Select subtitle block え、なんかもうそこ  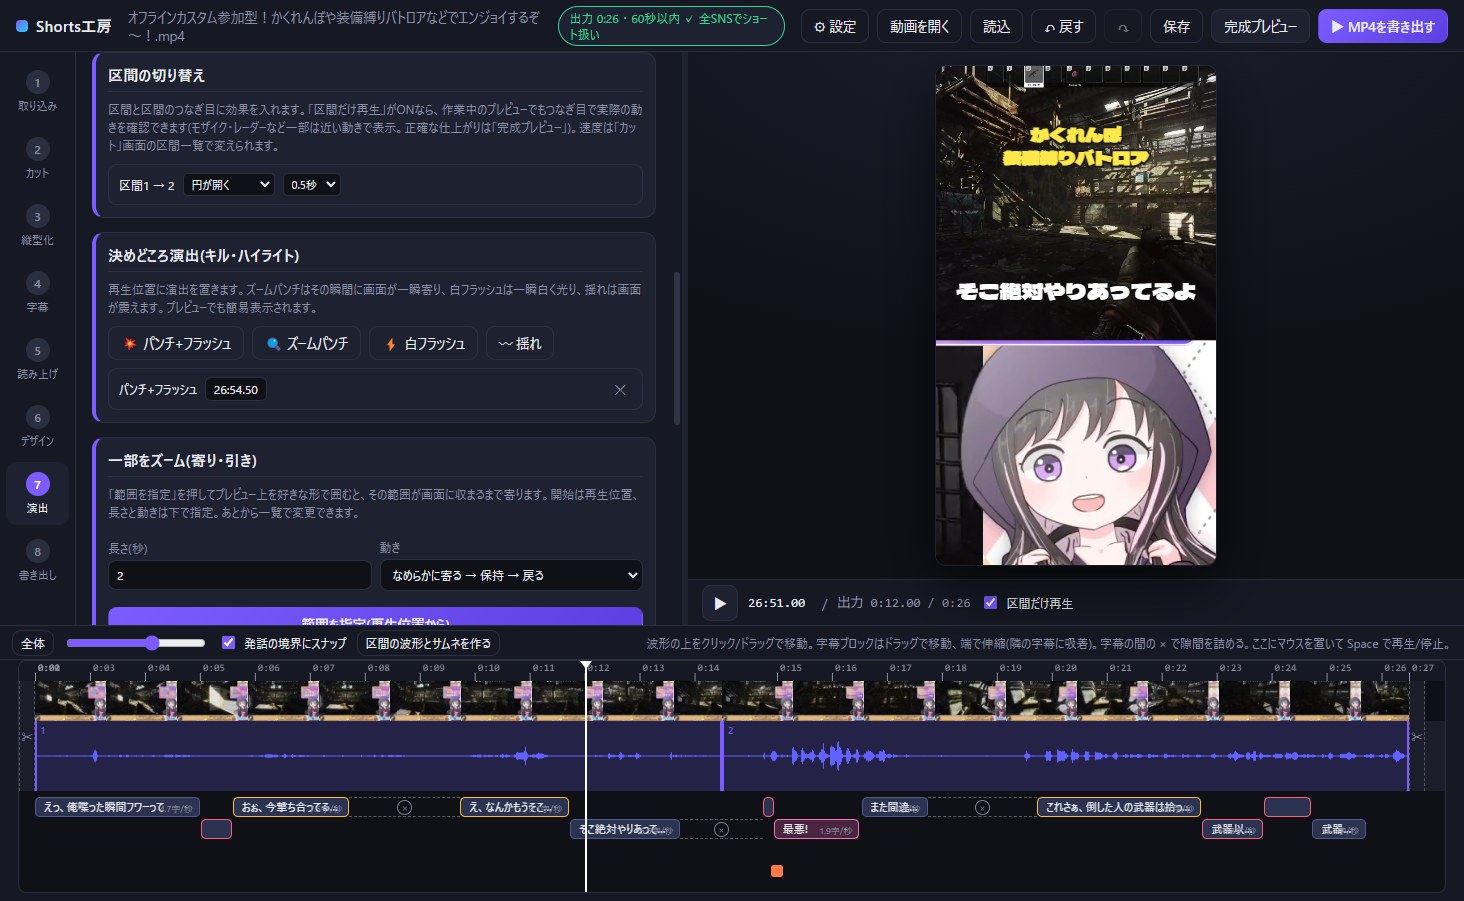click(514, 807)
